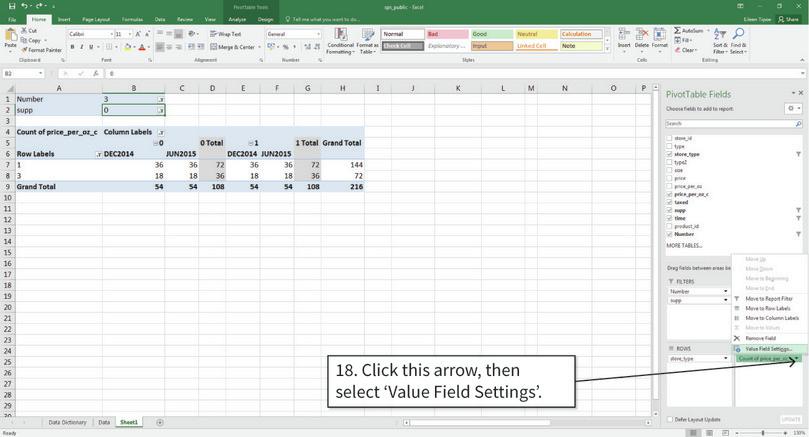Open the store_type field dropdown in the ROWS area
This screenshot has height=437, width=809.
pos(725,358)
